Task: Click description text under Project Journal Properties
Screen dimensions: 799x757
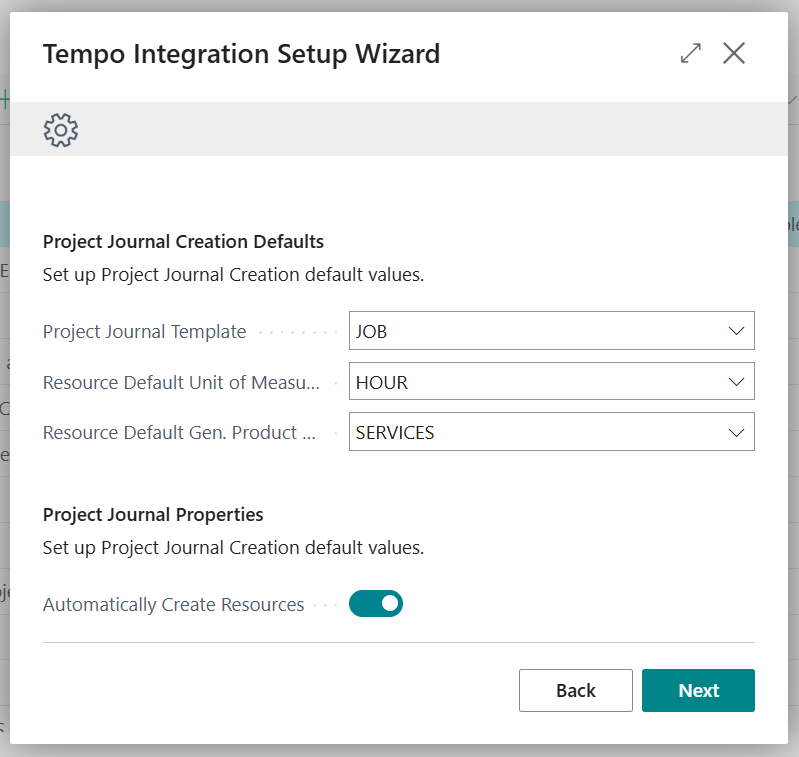Action: coord(233,548)
